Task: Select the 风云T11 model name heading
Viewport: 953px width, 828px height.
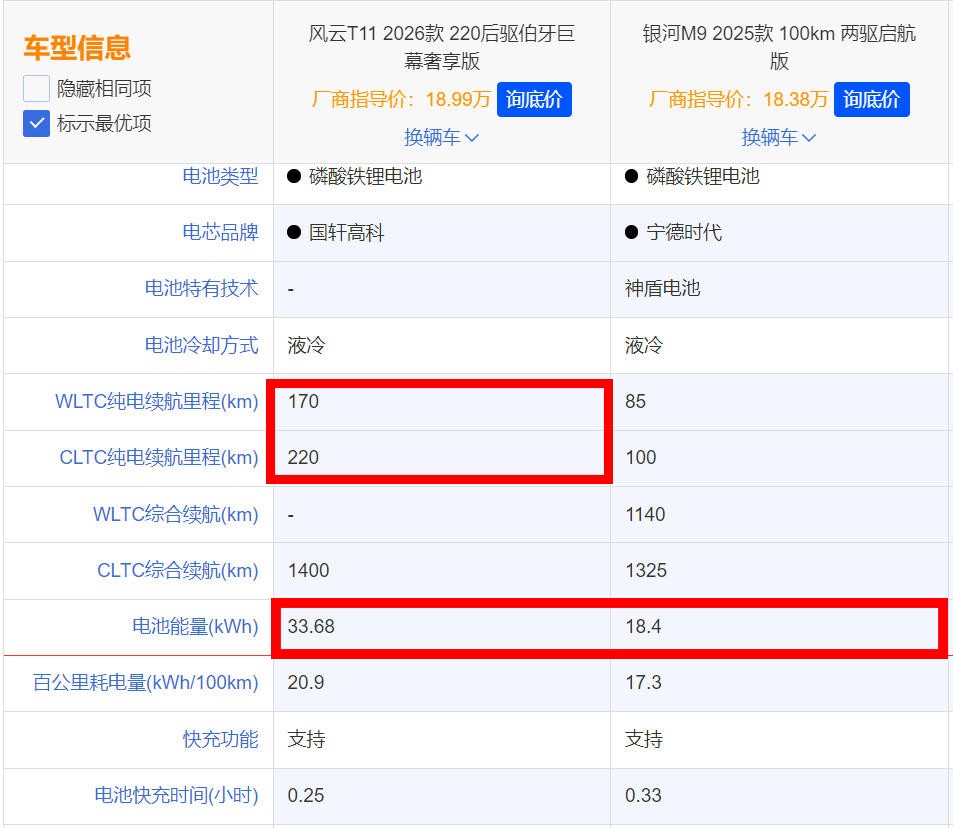Action: [441, 44]
